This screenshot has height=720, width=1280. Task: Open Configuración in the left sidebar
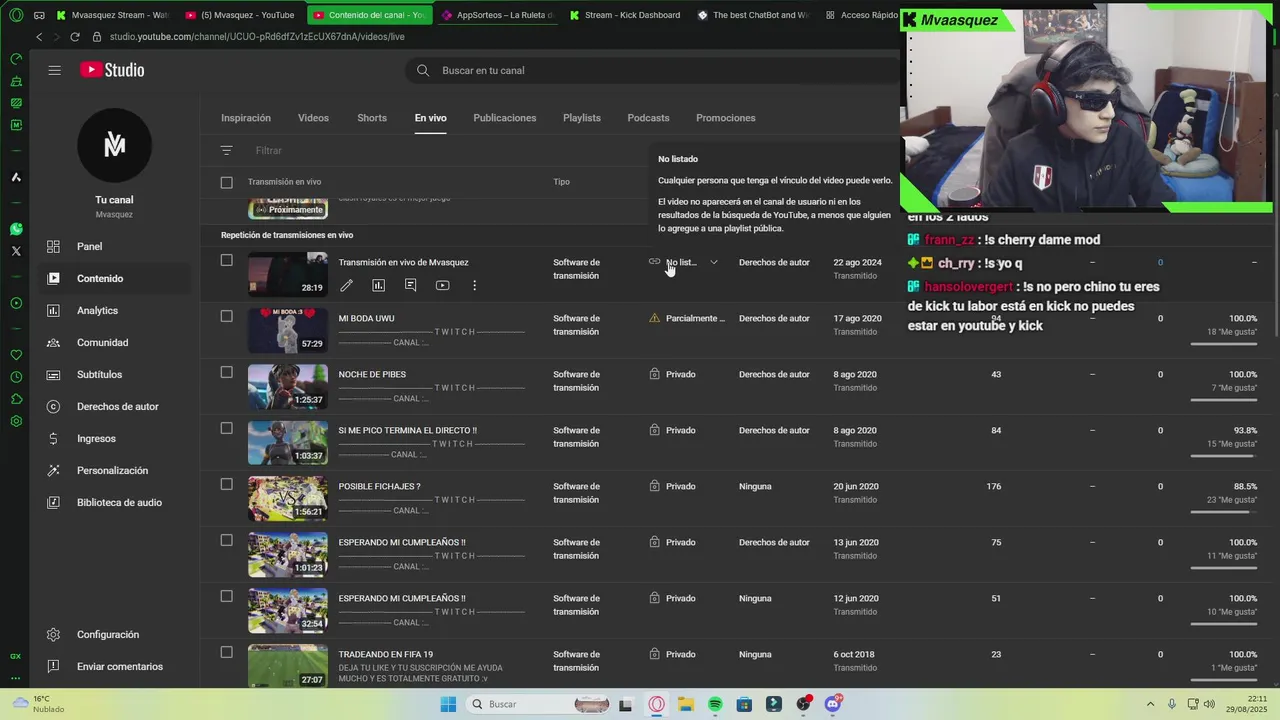[x=114, y=634]
